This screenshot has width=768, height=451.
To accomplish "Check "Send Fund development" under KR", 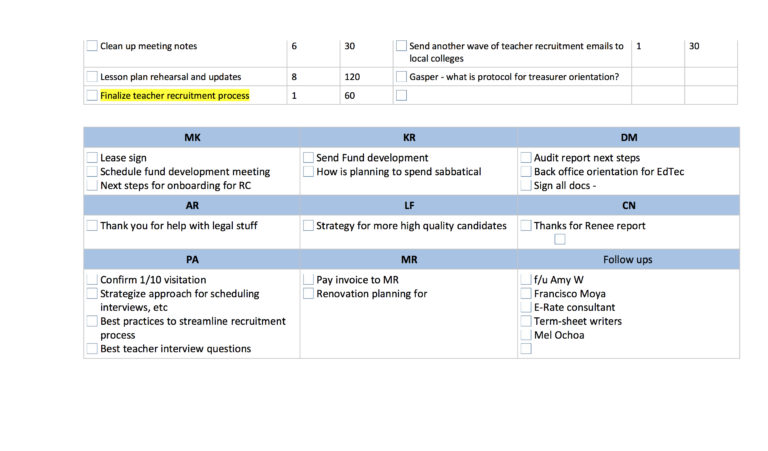I will tap(308, 158).
